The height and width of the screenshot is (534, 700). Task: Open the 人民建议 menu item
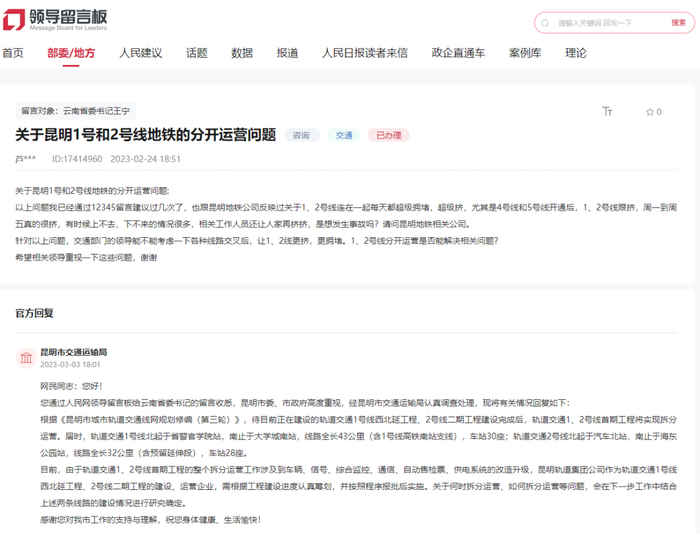coord(141,53)
